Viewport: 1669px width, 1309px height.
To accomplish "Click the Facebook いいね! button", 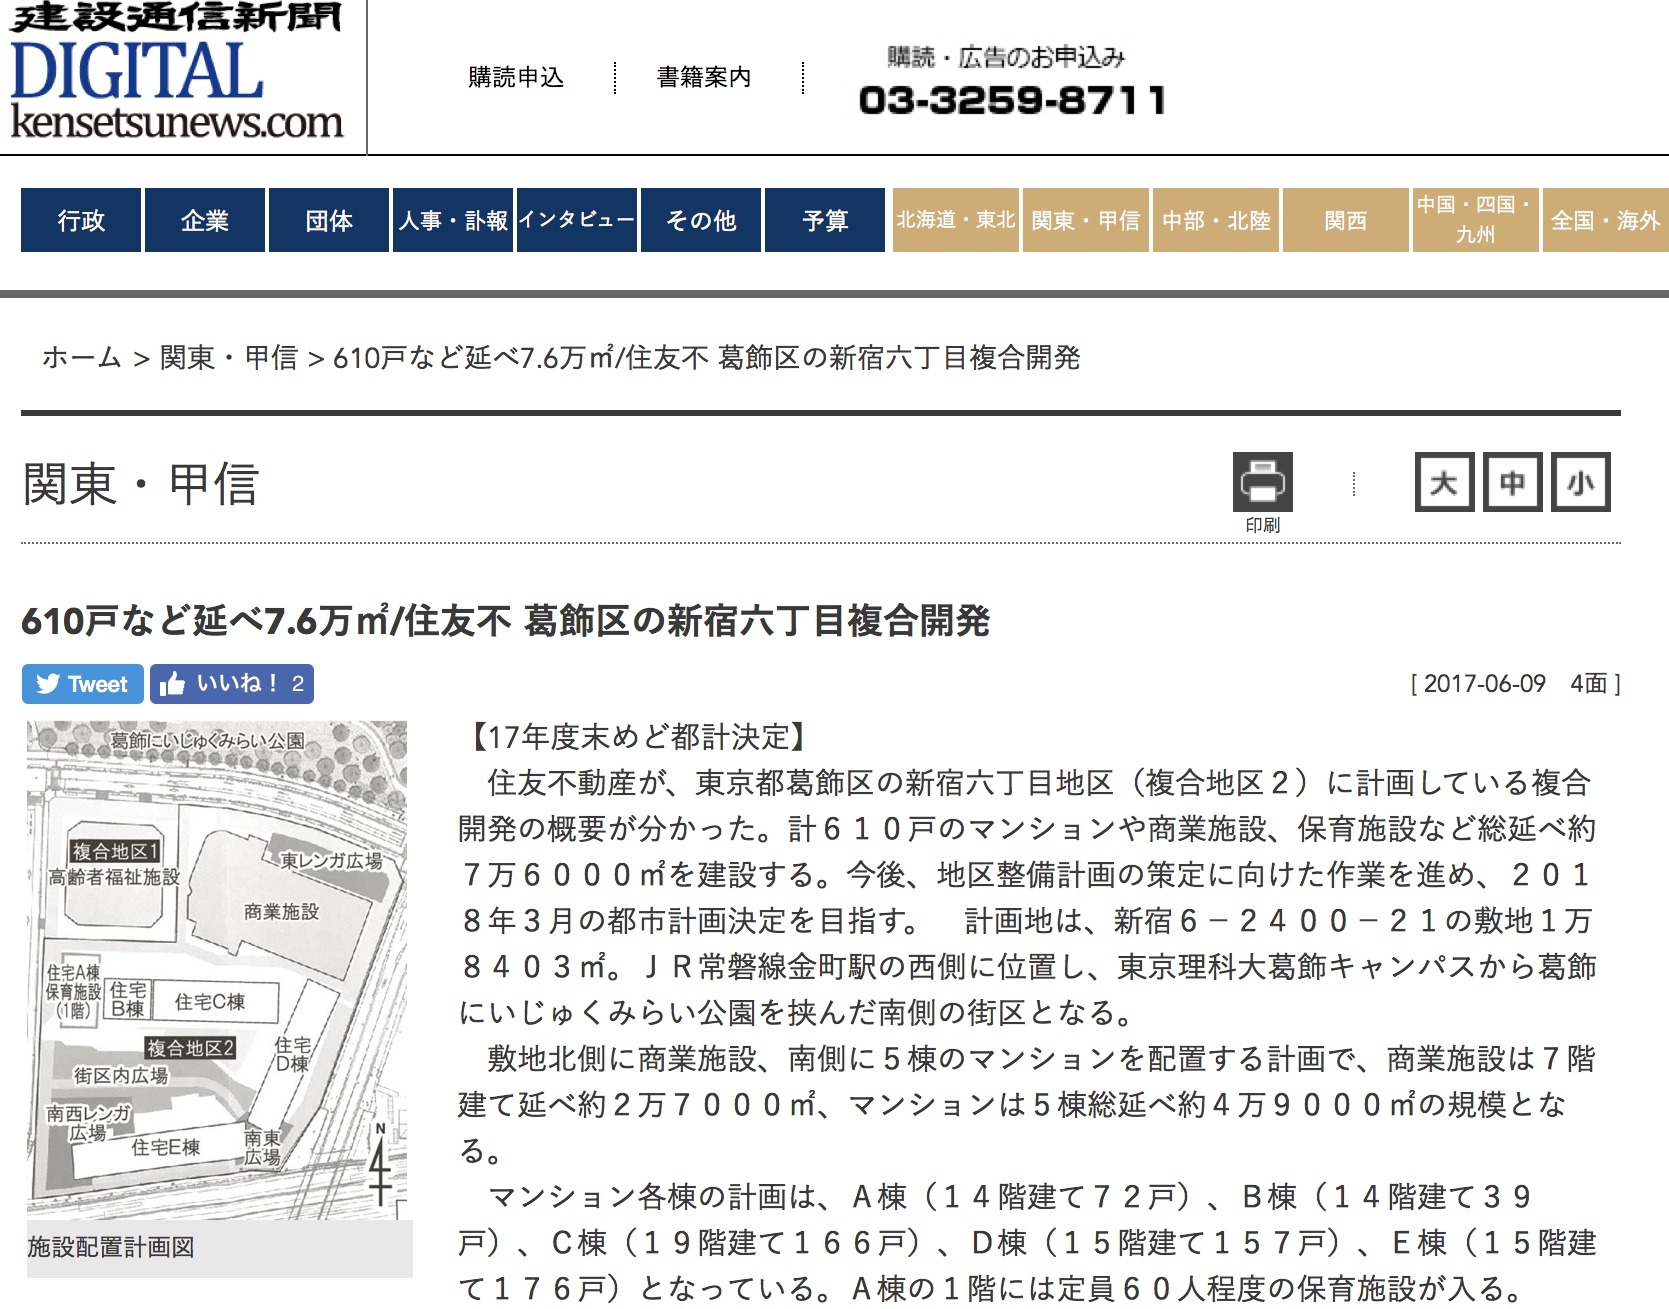I will (x=232, y=684).
